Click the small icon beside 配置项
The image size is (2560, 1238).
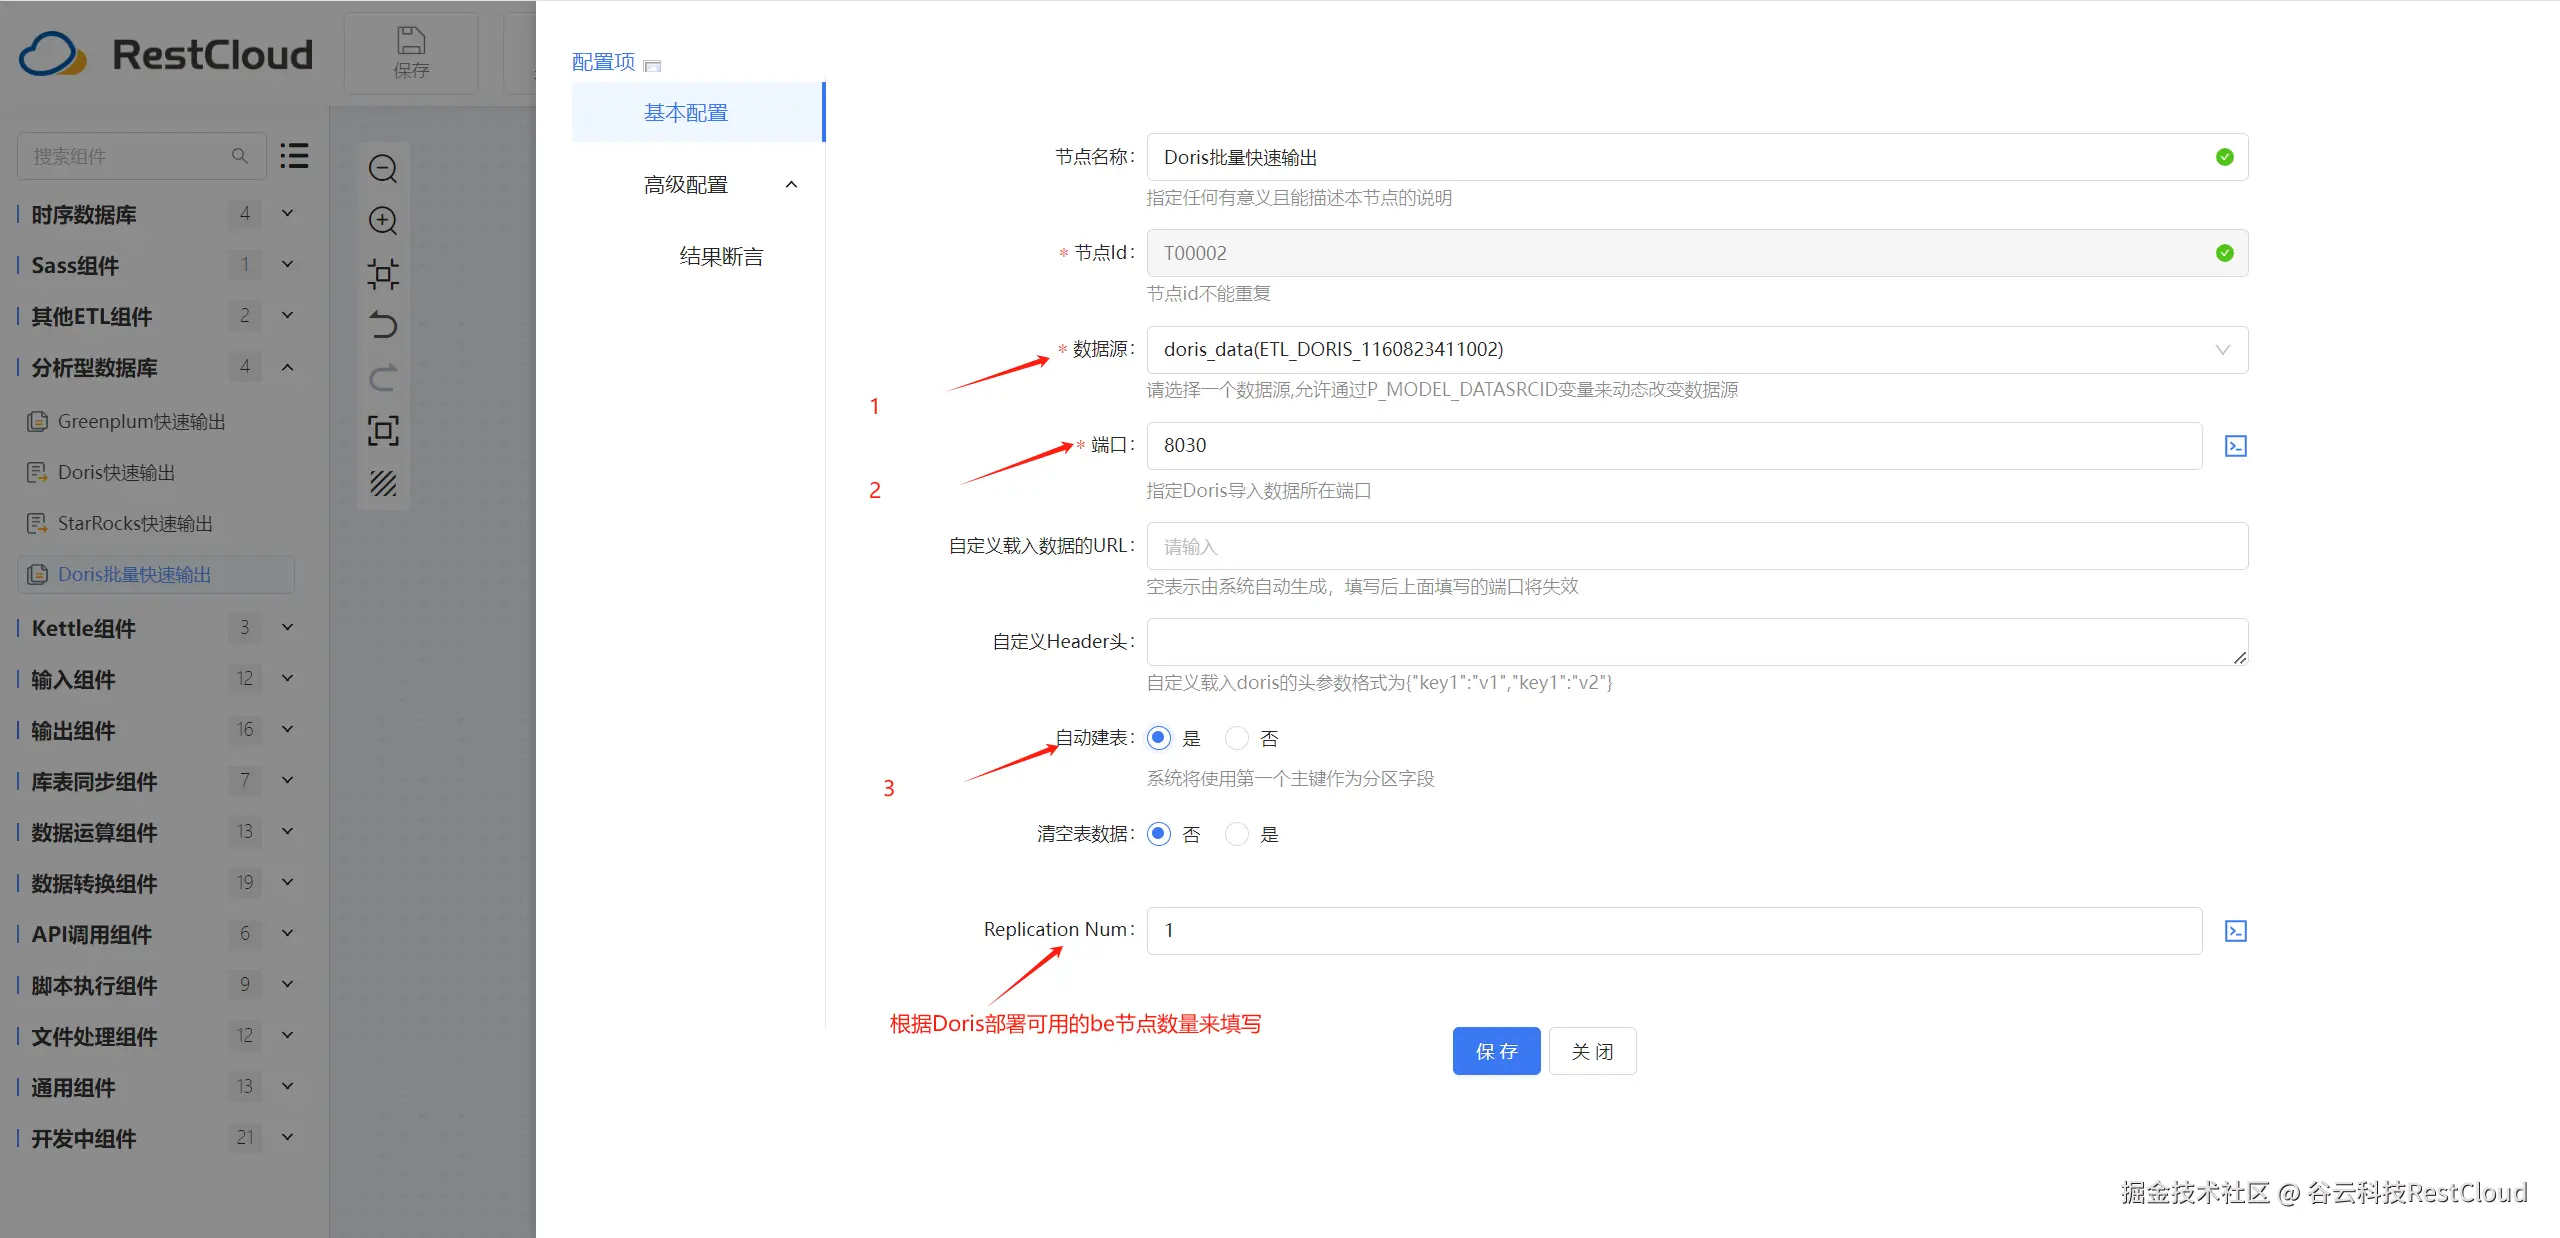pos(653,65)
